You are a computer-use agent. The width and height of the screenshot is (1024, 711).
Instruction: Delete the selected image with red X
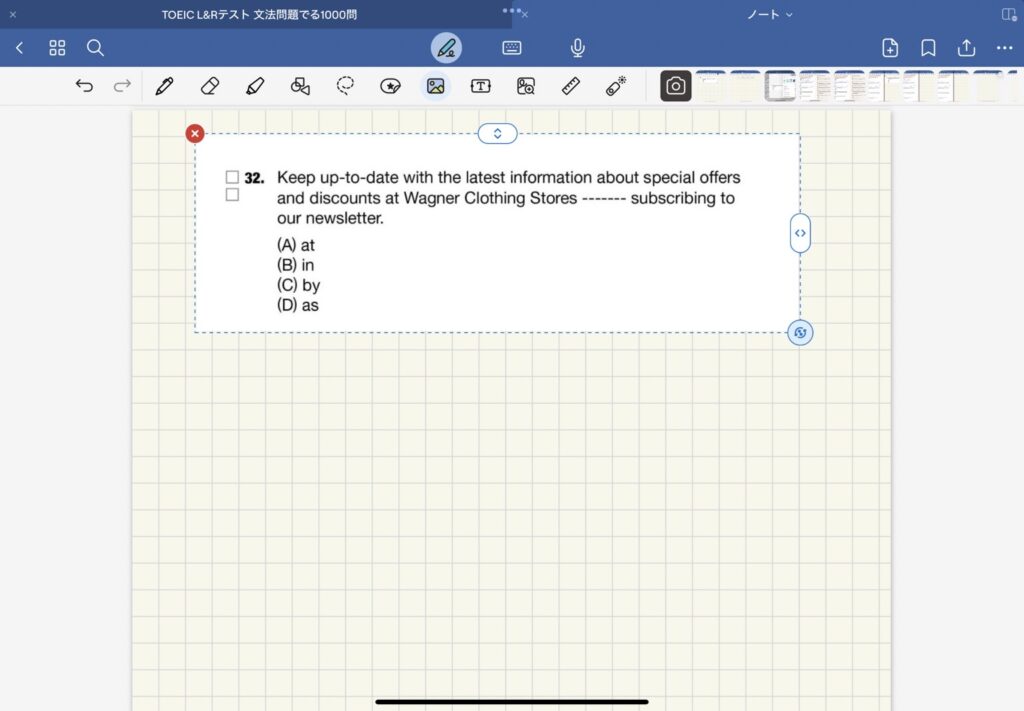click(x=195, y=133)
